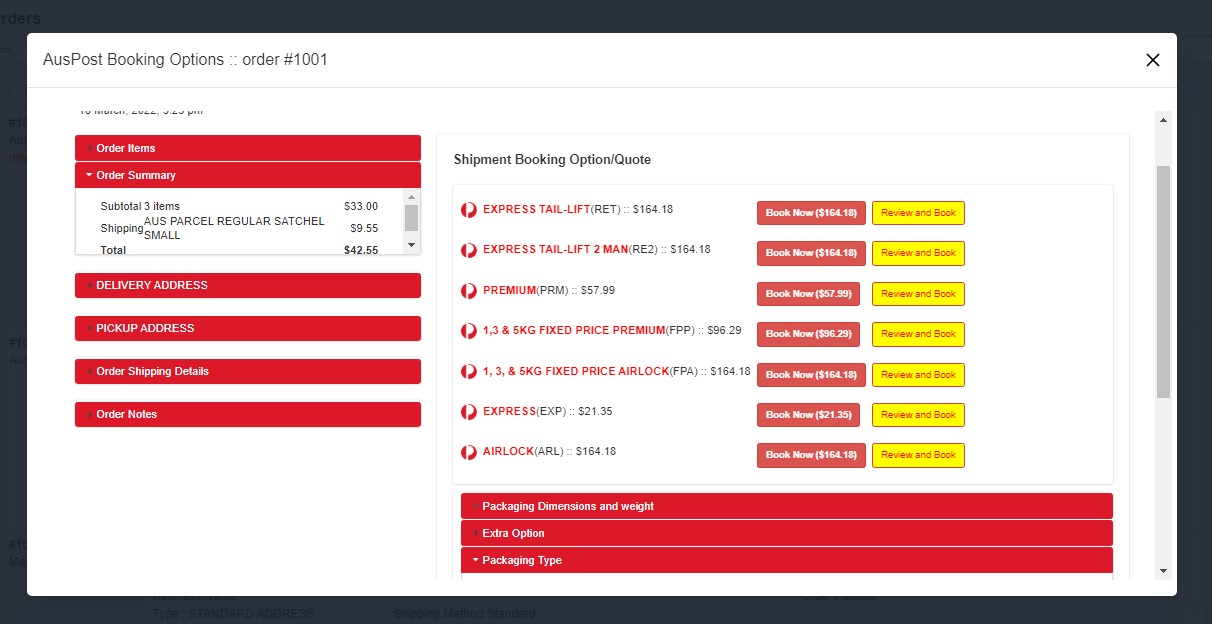Viewport: 1212px width, 624px height.
Task: Click AusPost logo beside EXPRESS(EXP)
Action: tap(468, 412)
